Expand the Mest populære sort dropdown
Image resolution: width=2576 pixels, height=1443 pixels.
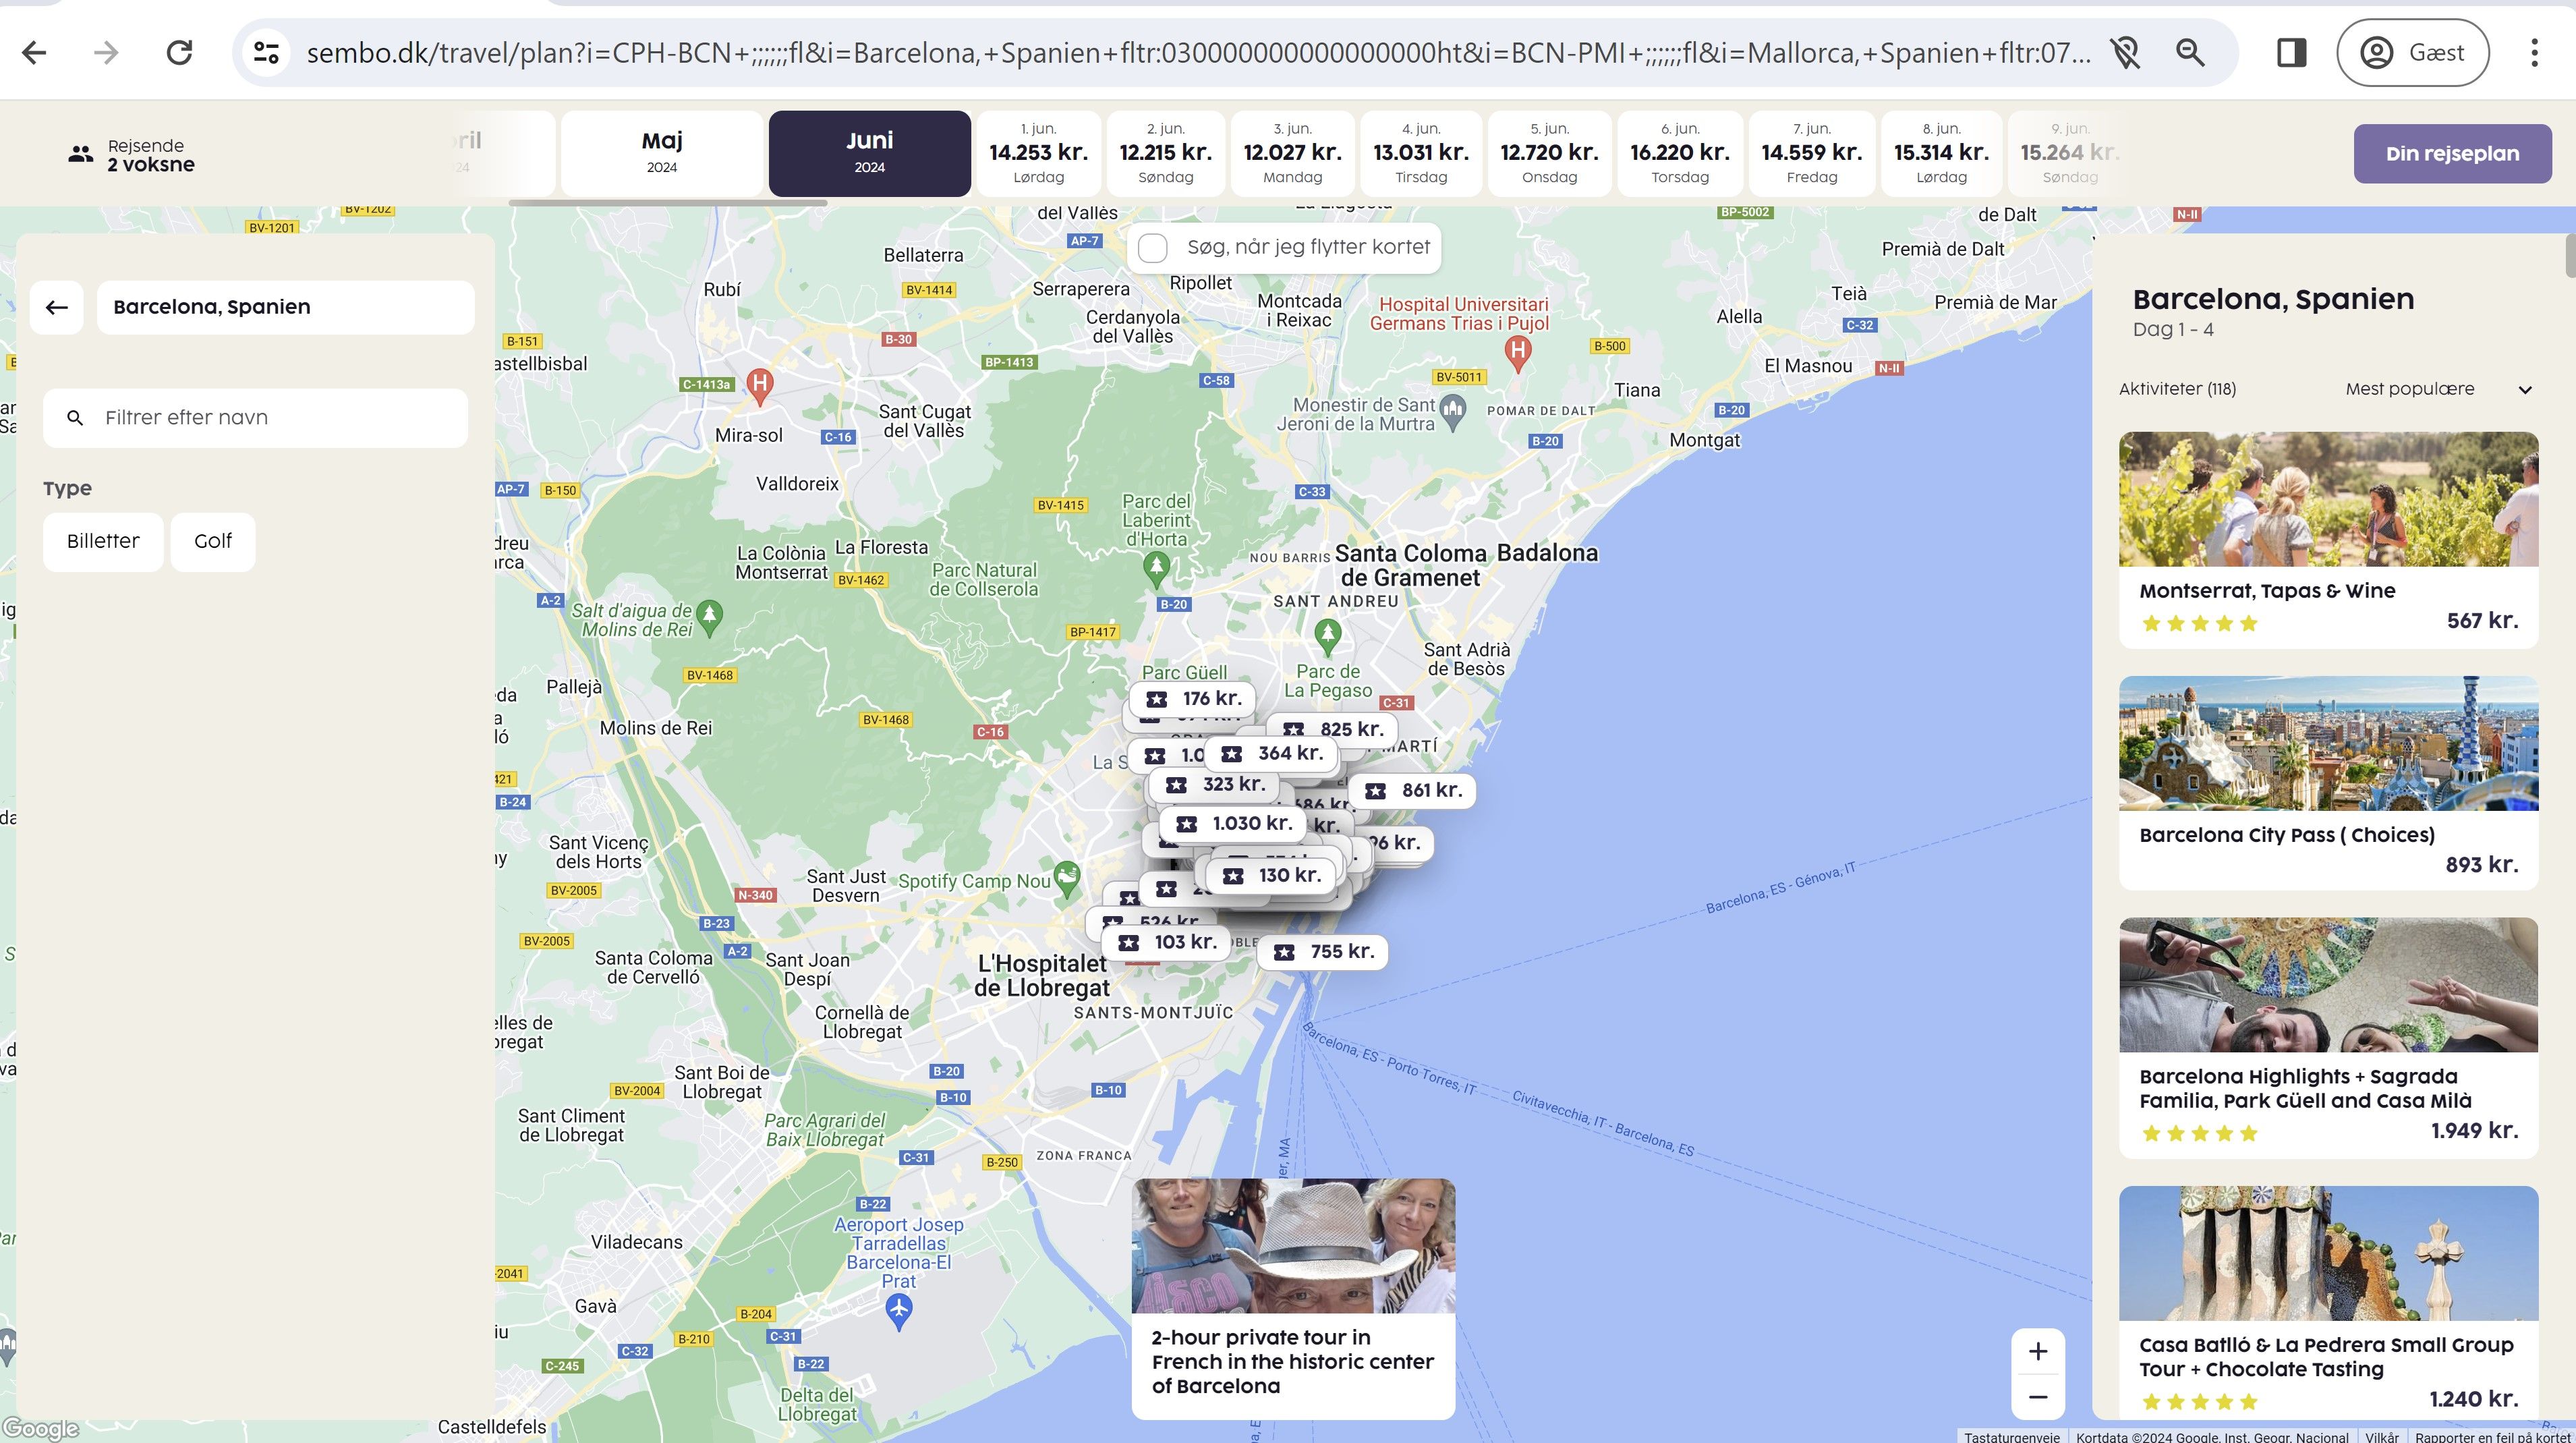click(x=2437, y=389)
